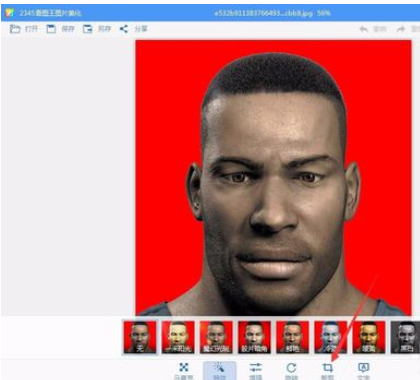Apply the second pale-tone filter thumbnail

coord(178,337)
